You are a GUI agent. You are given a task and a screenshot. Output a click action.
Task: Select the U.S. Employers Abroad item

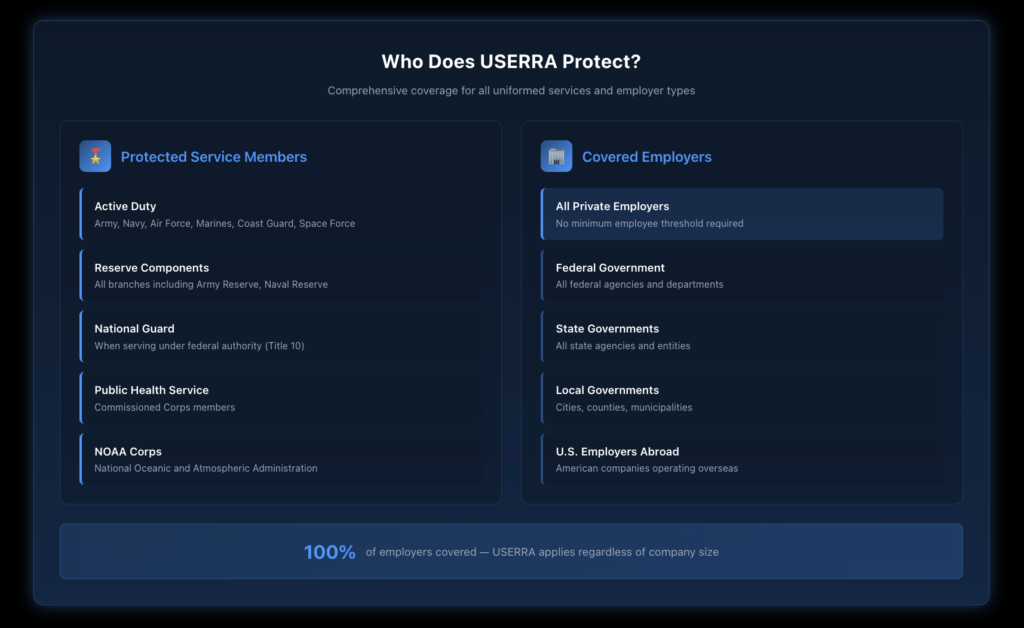click(x=742, y=459)
